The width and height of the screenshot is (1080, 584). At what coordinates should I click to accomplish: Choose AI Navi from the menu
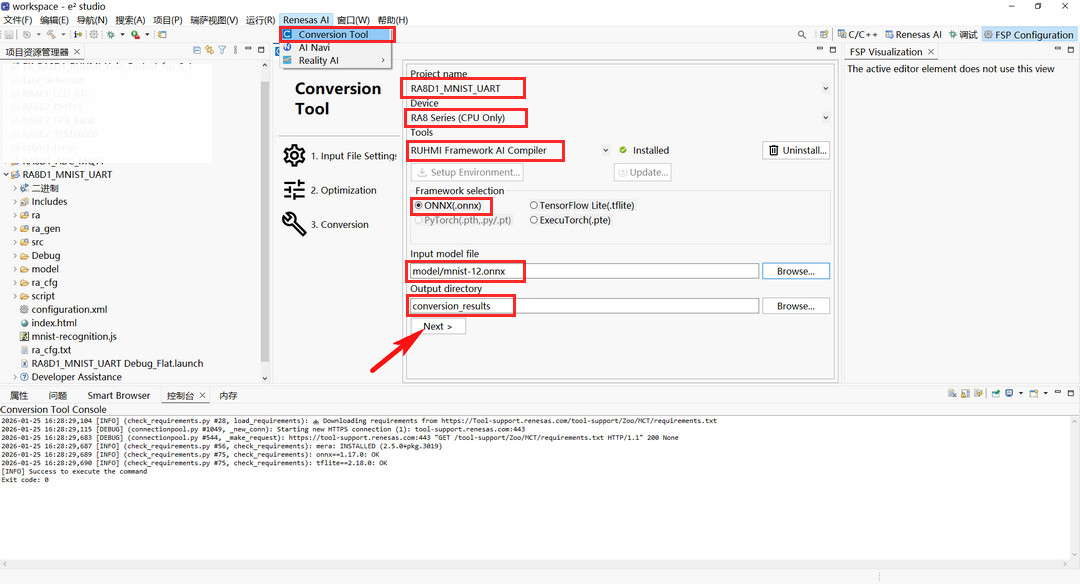click(x=336, y=48)
